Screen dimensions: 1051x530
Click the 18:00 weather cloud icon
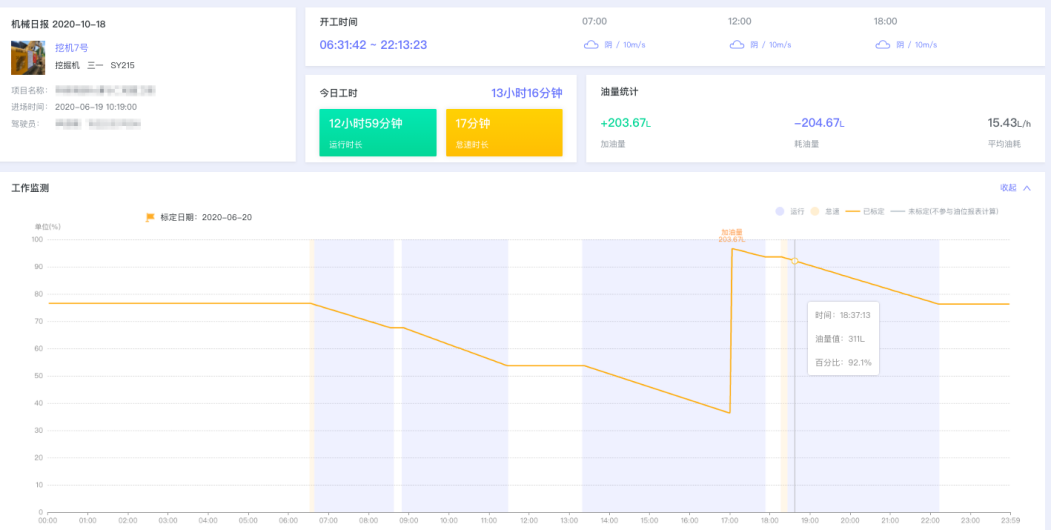pos(882,45)
